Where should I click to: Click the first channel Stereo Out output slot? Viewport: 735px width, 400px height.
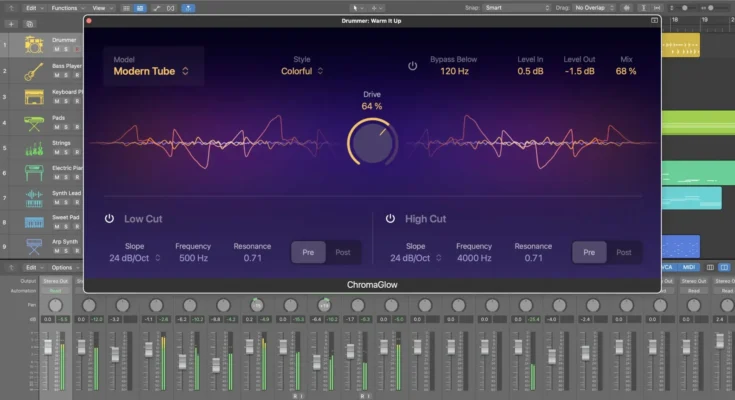(55, 281)
